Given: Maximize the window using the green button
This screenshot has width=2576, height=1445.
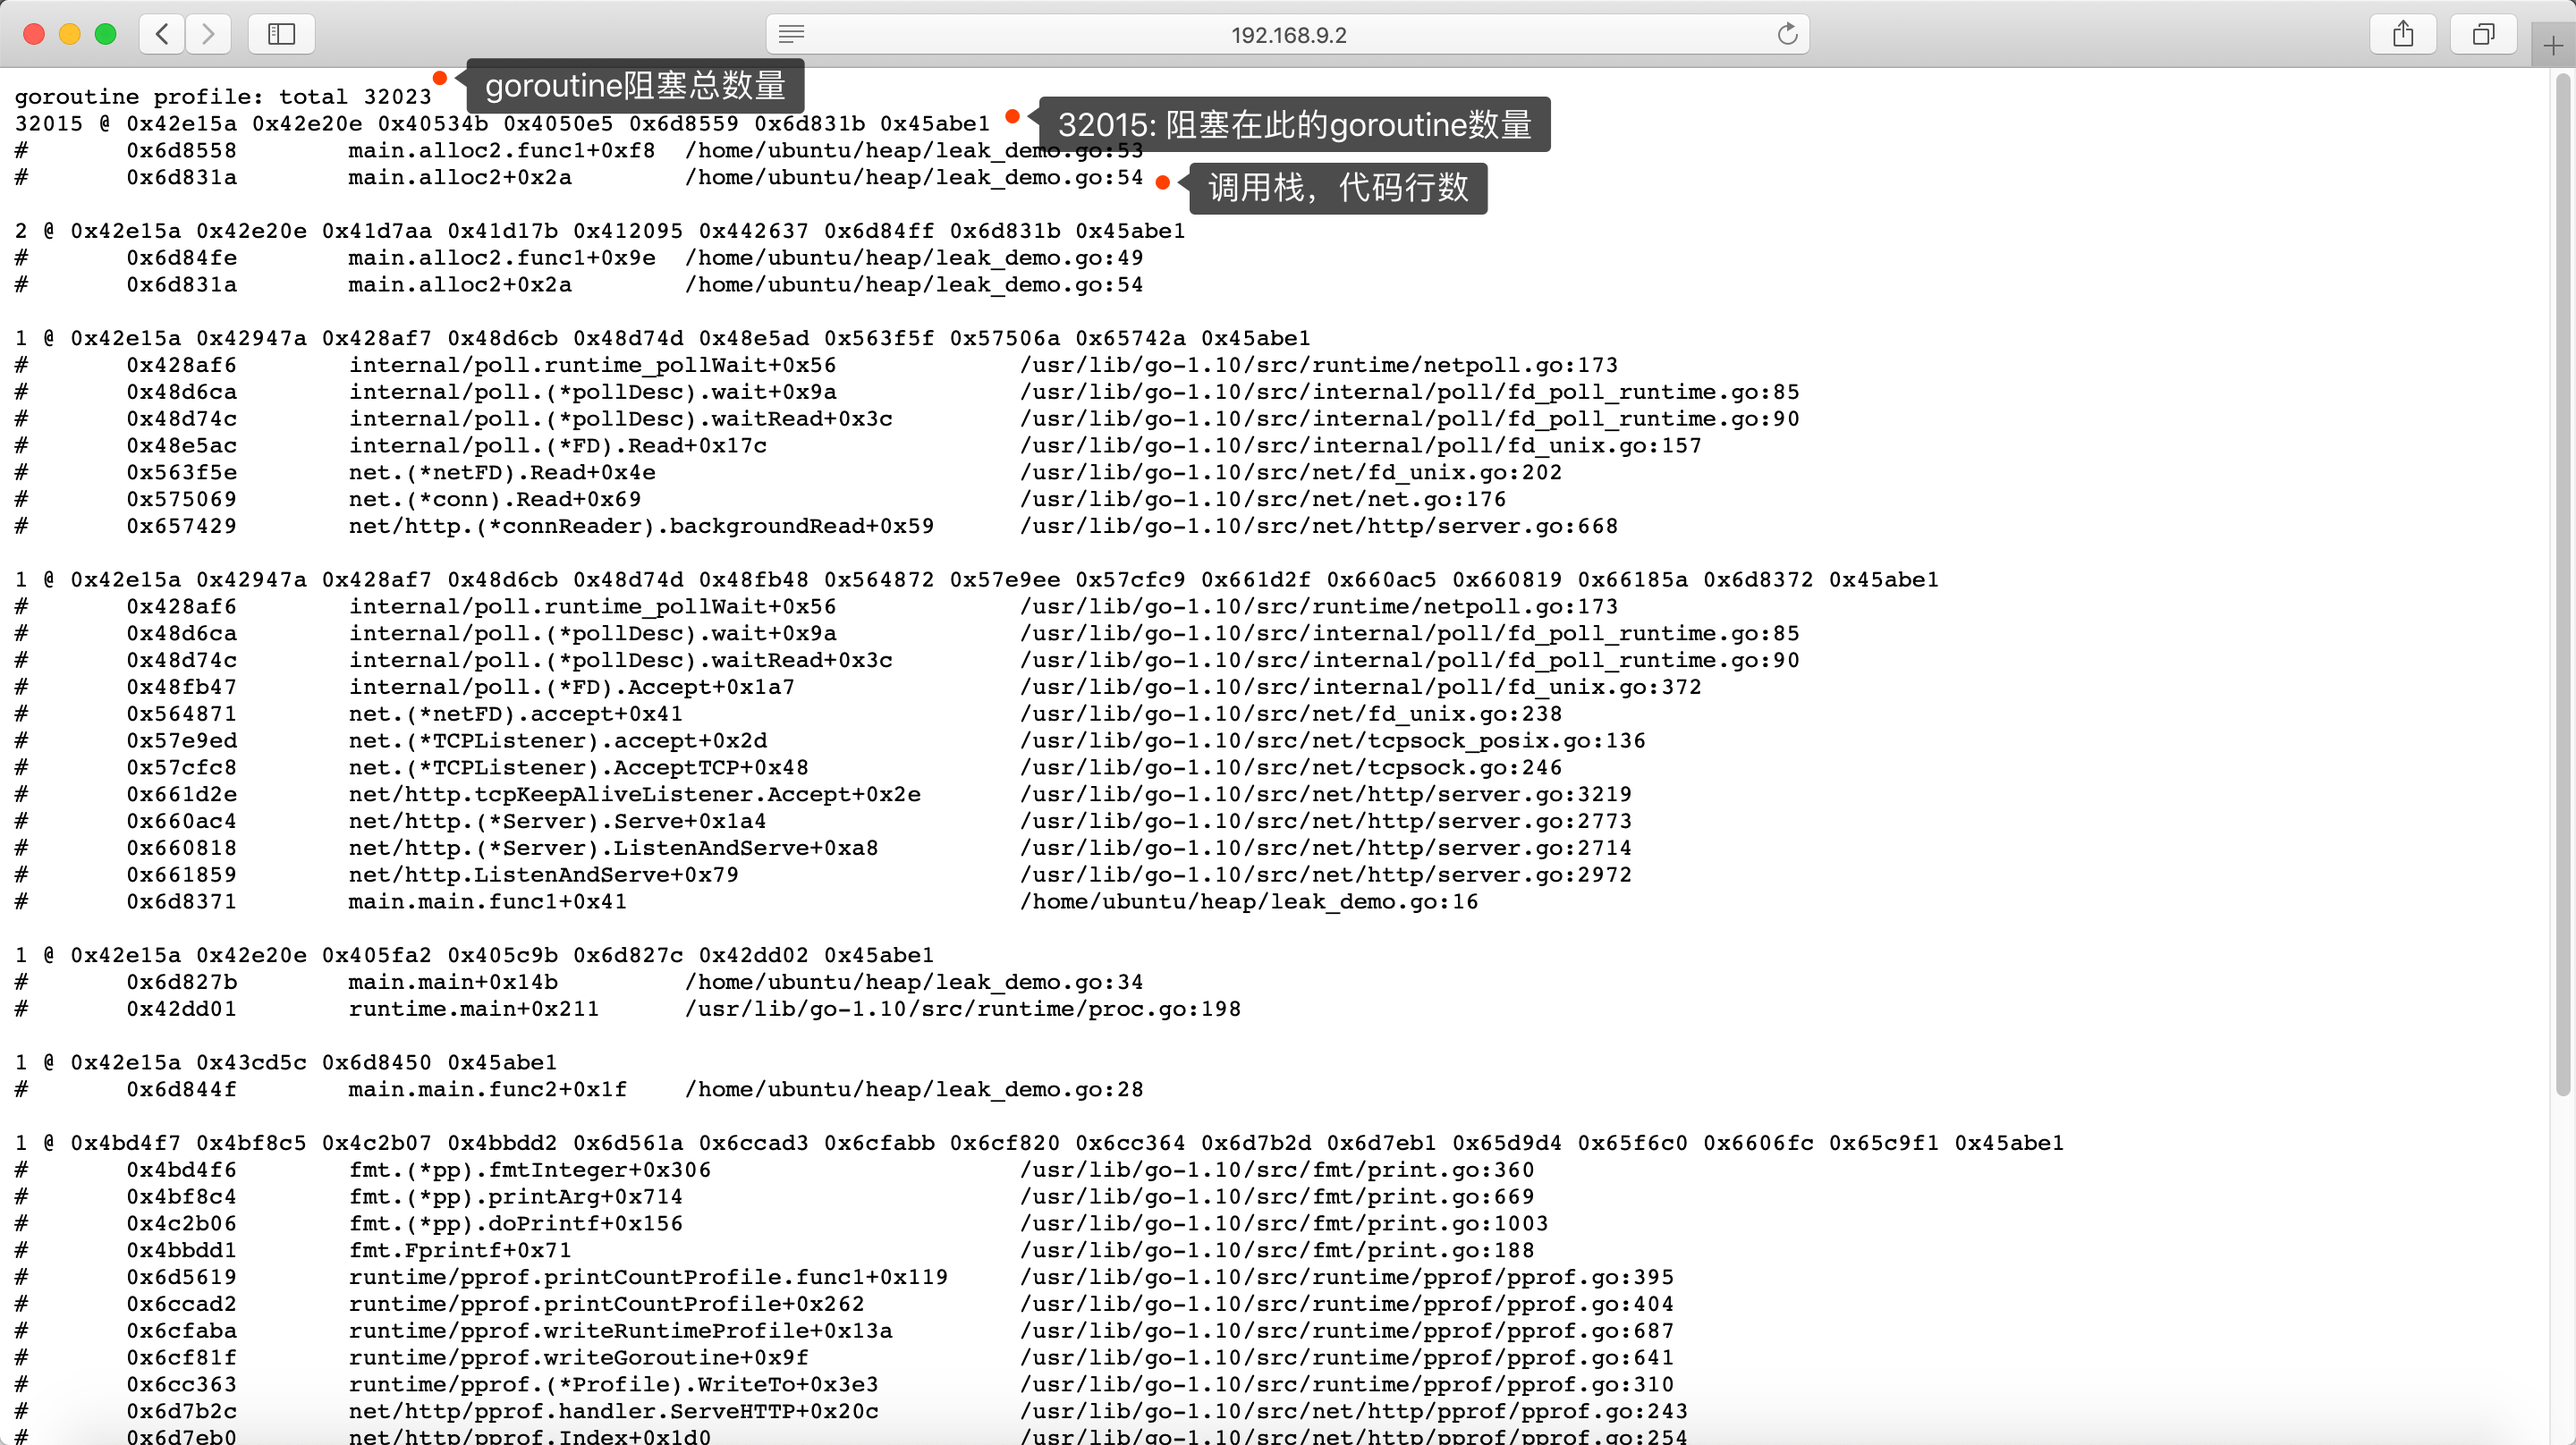Looking at the screenshot, I should click(x=105, y=34).
